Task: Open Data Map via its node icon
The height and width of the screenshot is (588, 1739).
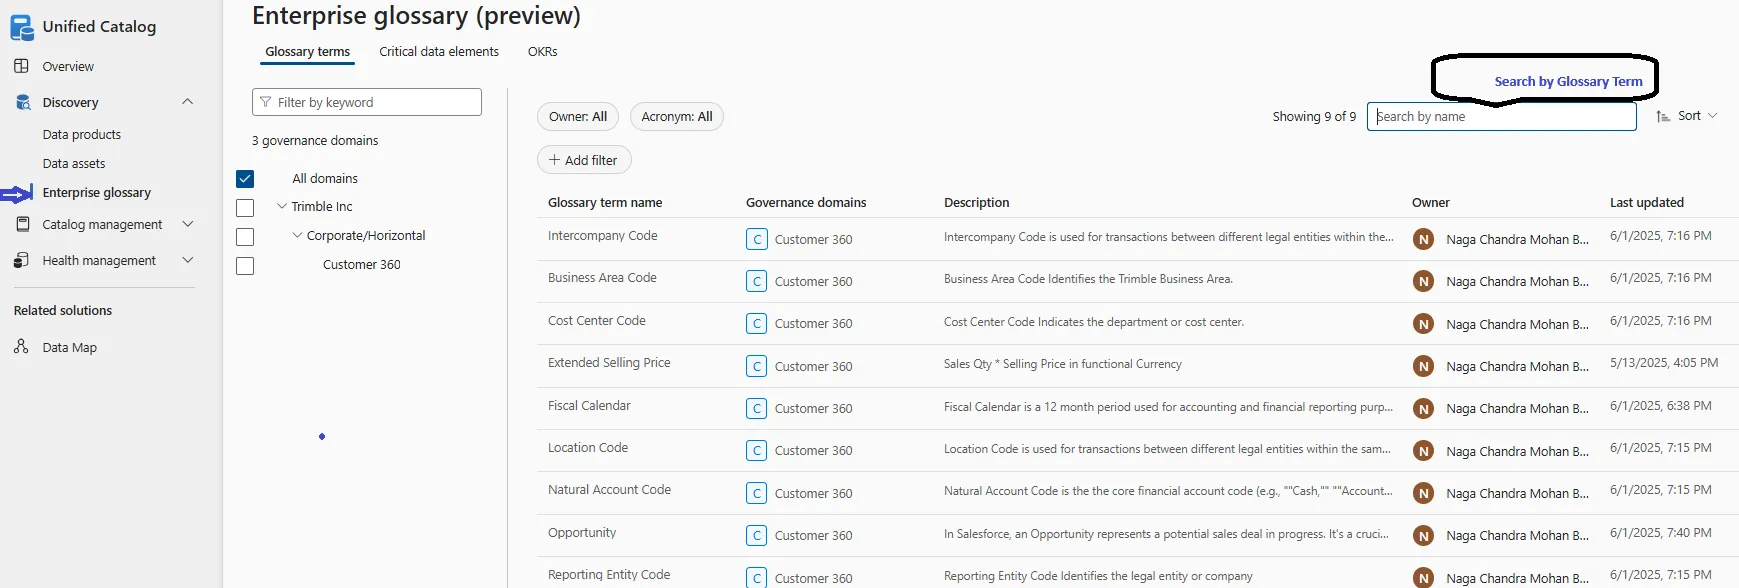Action: click(x=21, y=347)
